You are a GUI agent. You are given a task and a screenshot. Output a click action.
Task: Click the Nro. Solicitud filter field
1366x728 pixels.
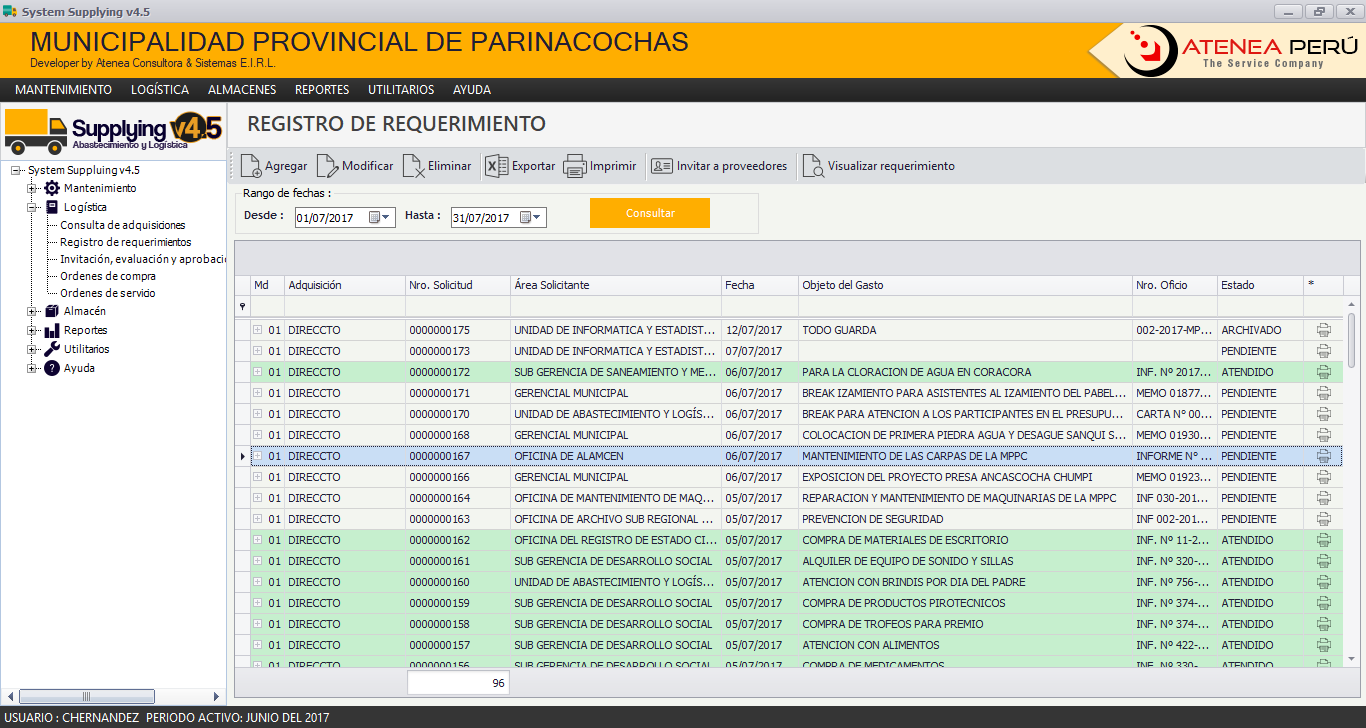pyautogui.click(x=457, y=306)
